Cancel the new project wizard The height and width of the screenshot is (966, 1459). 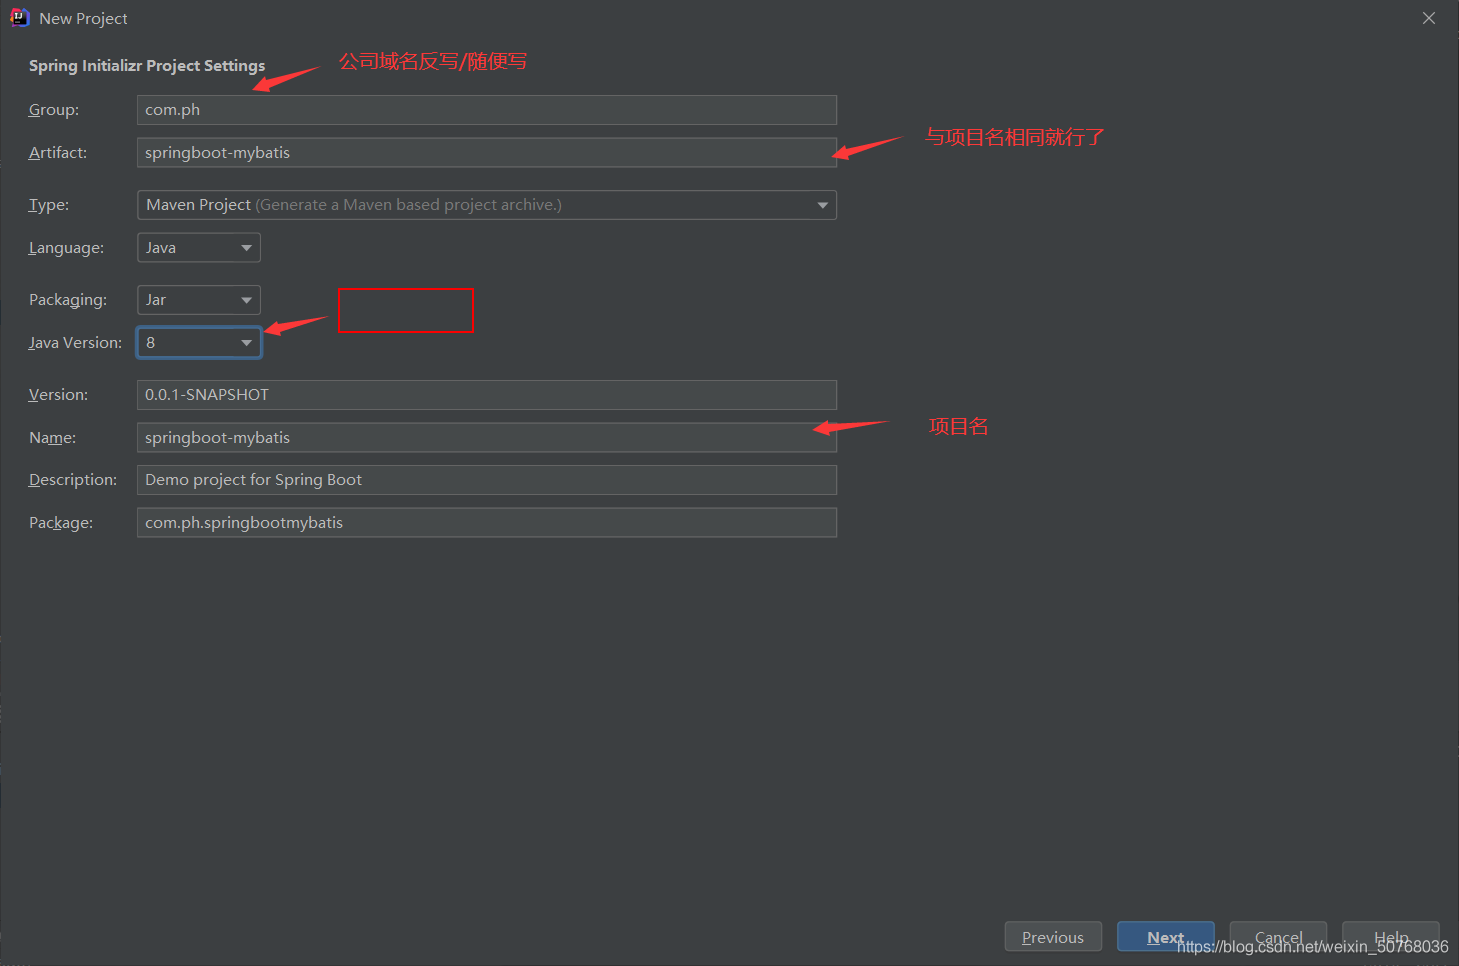pyautogui.click(x=1278, y=937)
